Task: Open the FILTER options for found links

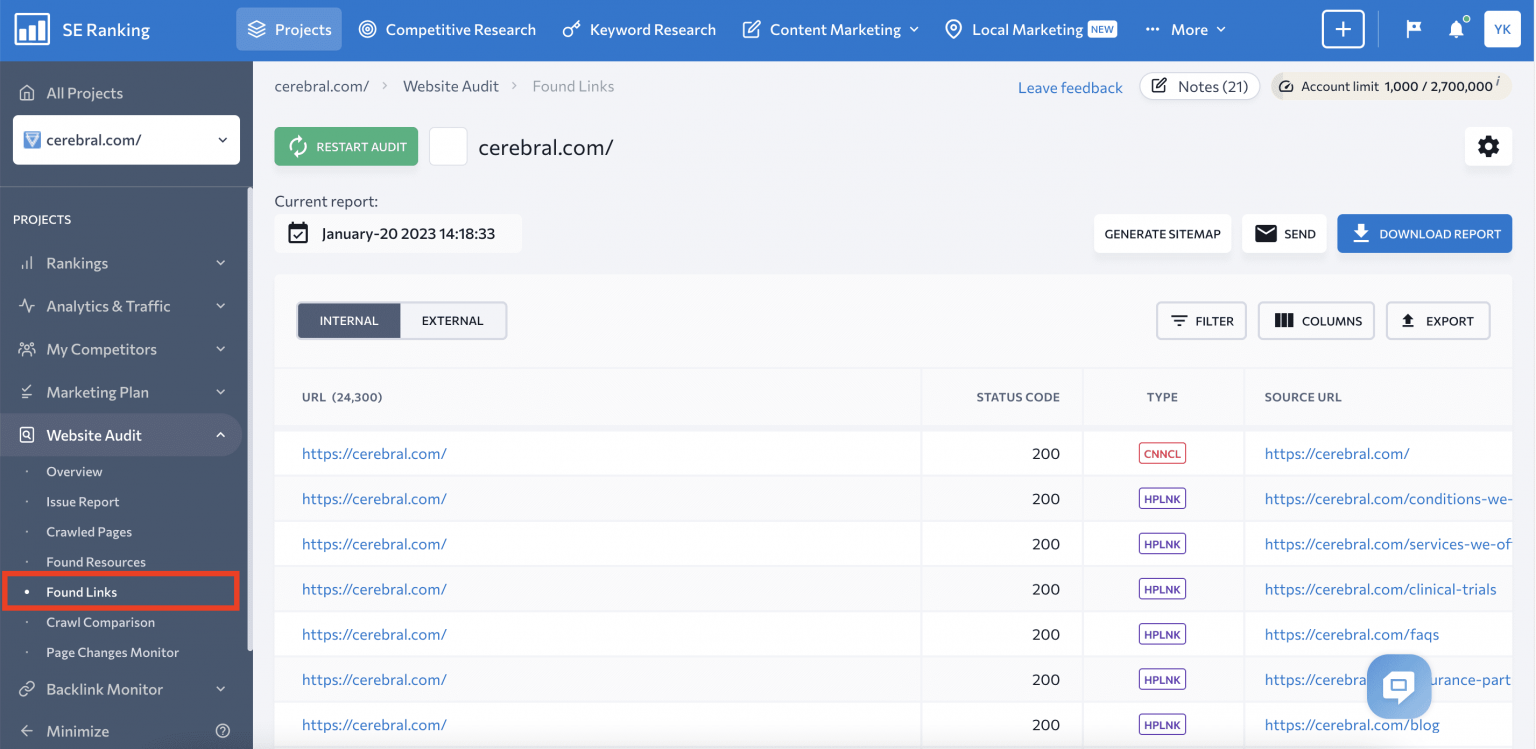Action: [x=1201, y=320]
